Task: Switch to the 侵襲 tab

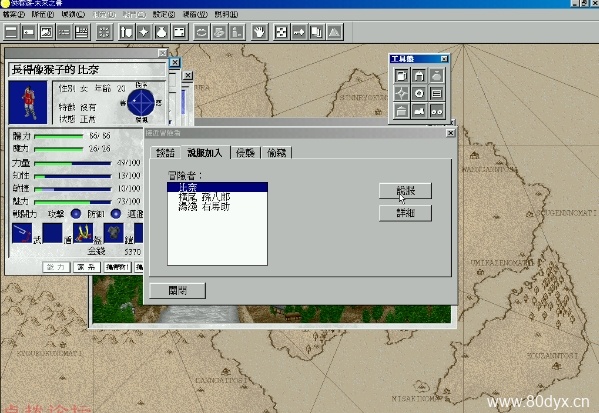Action: click(245, 153)
